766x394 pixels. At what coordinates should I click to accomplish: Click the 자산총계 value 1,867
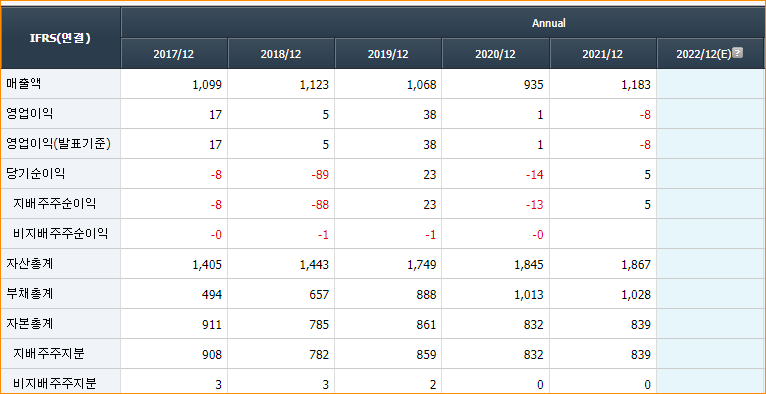point(637,265)
